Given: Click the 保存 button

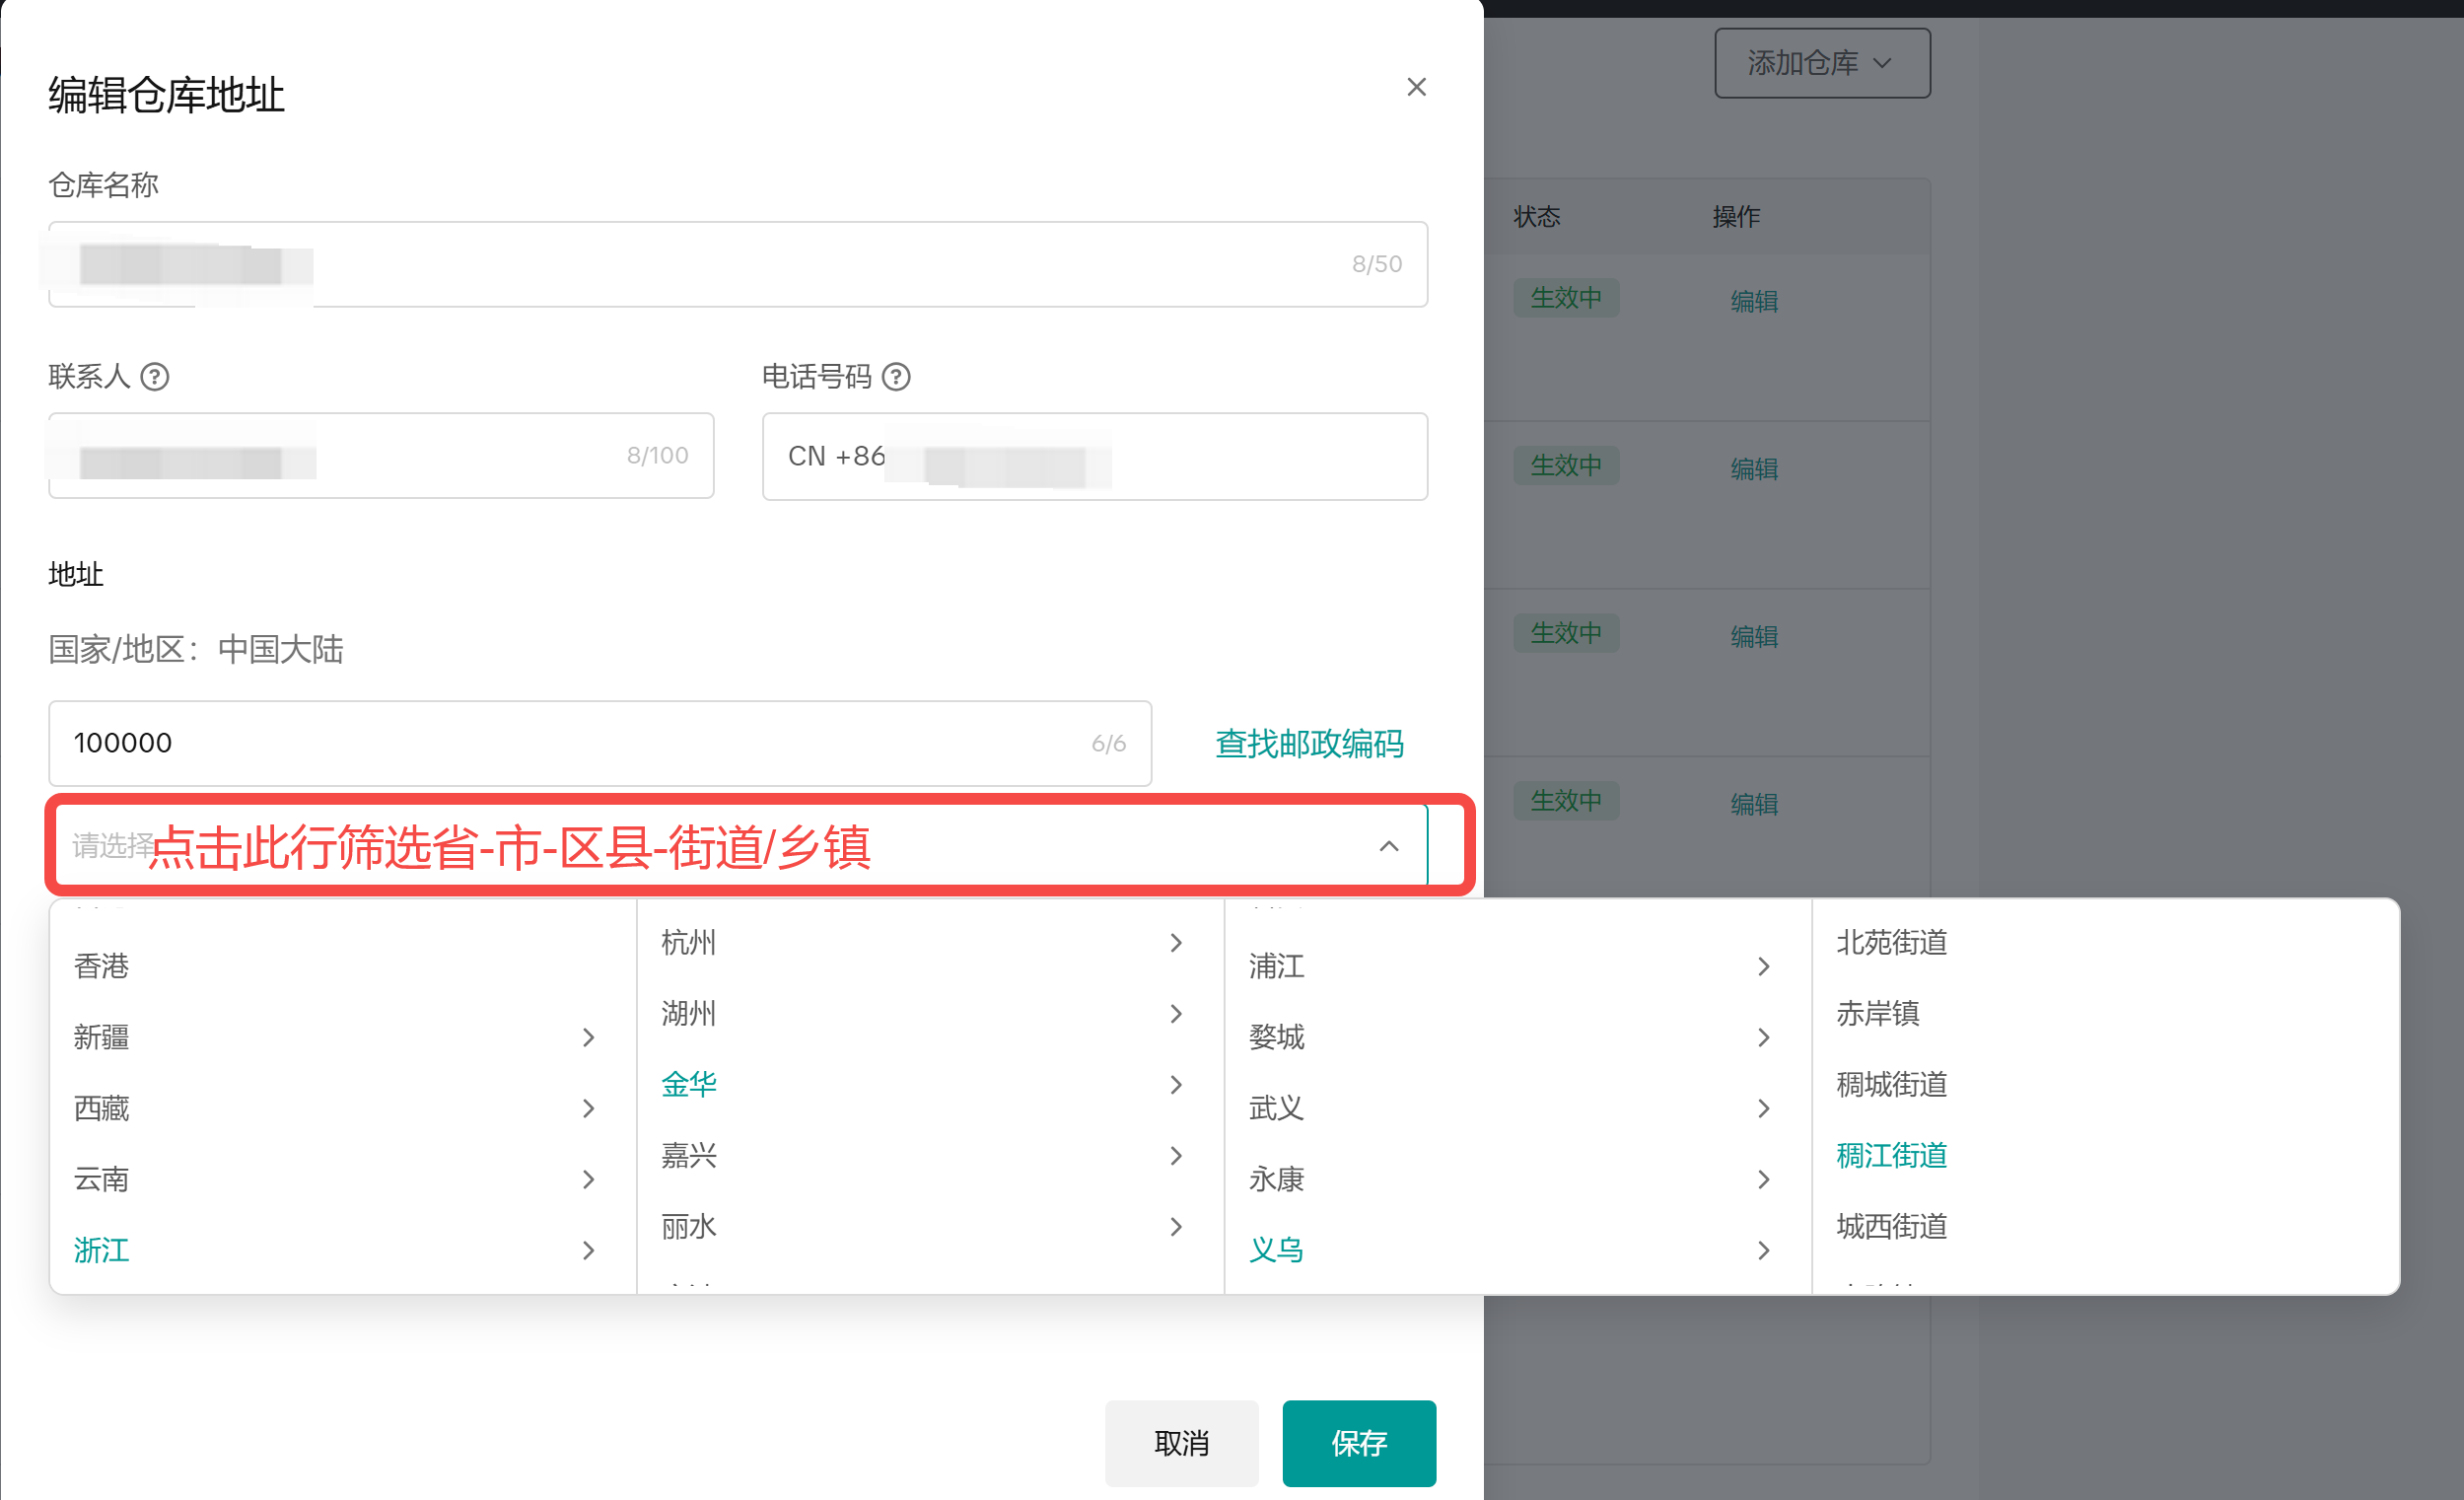Looking at the screenshot, I should tap(1358, 1442).
